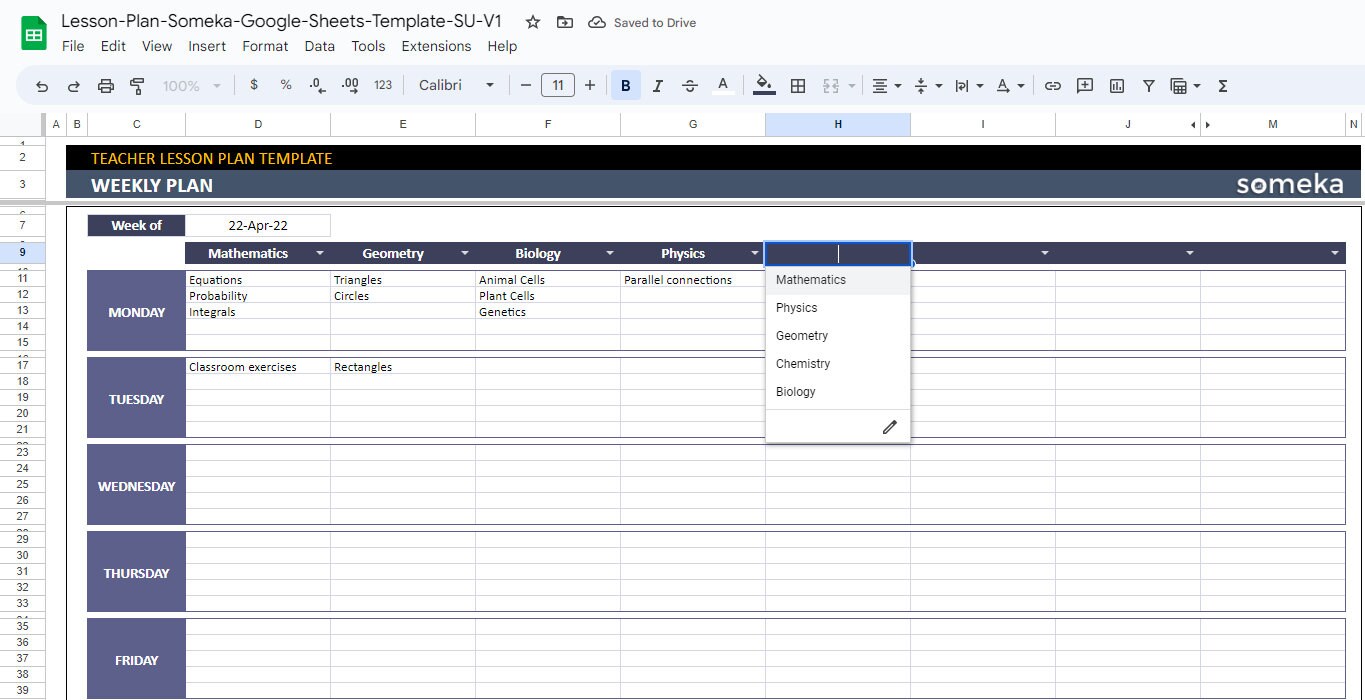The image size is (1365, 700).
Task: Open the fill color picker
Action: (763, 85)
